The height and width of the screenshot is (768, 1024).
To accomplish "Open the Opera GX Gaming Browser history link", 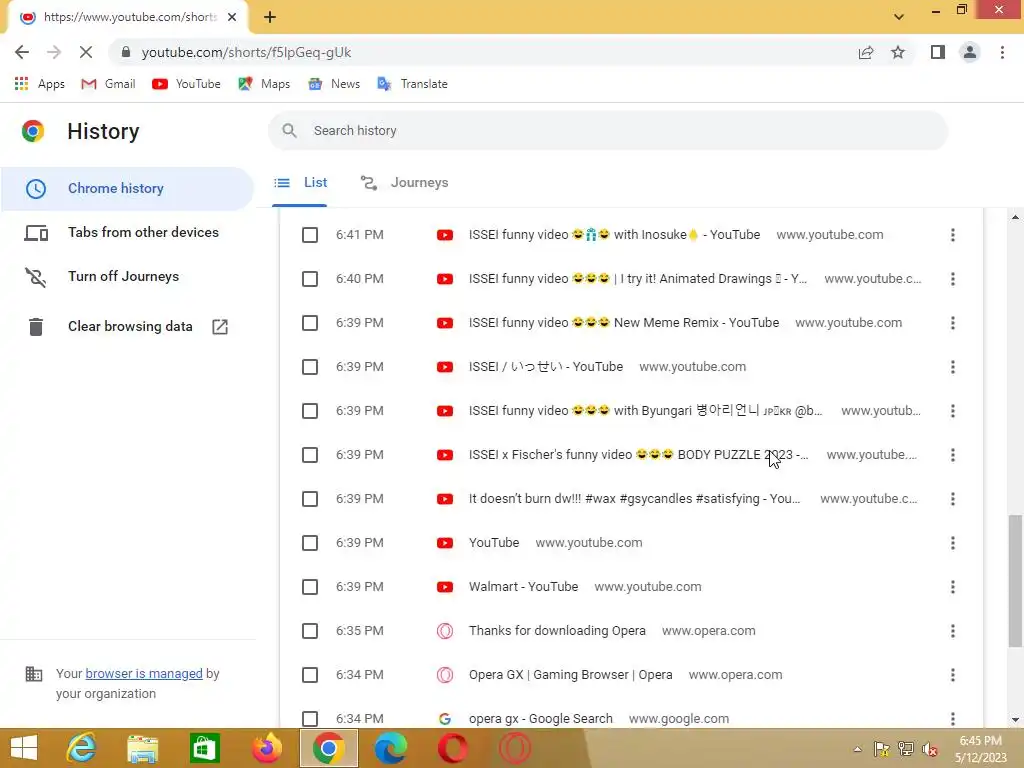I will (570, 675).
